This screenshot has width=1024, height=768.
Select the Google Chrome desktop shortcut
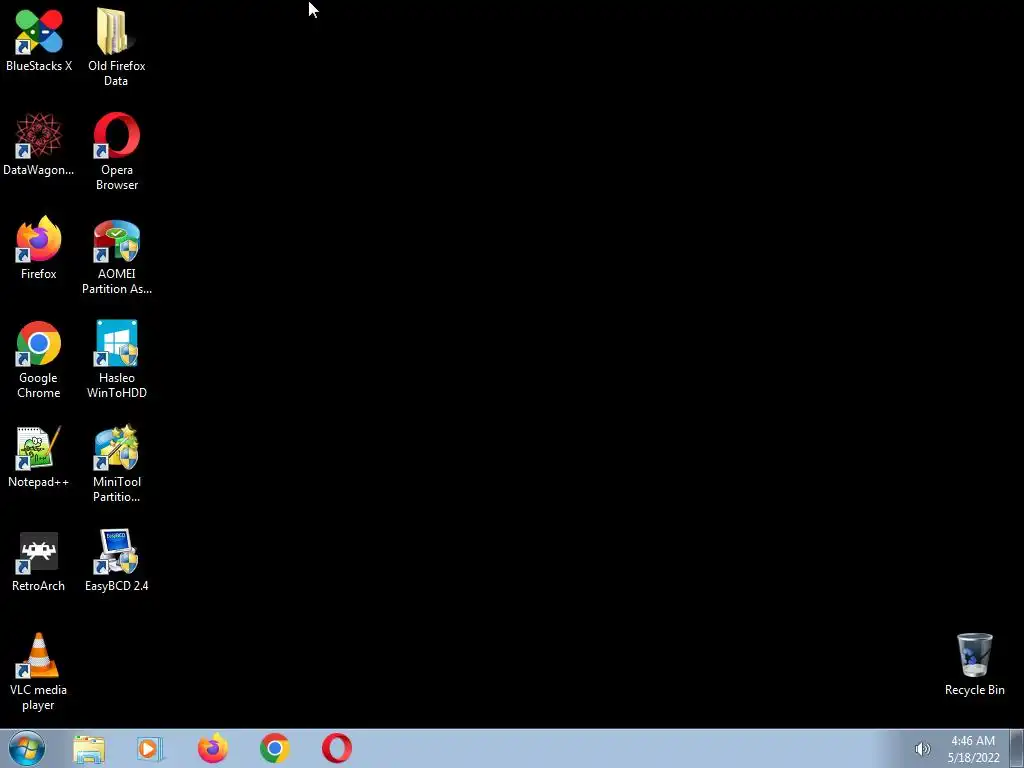pyautogui.click(x=39, y=360)
